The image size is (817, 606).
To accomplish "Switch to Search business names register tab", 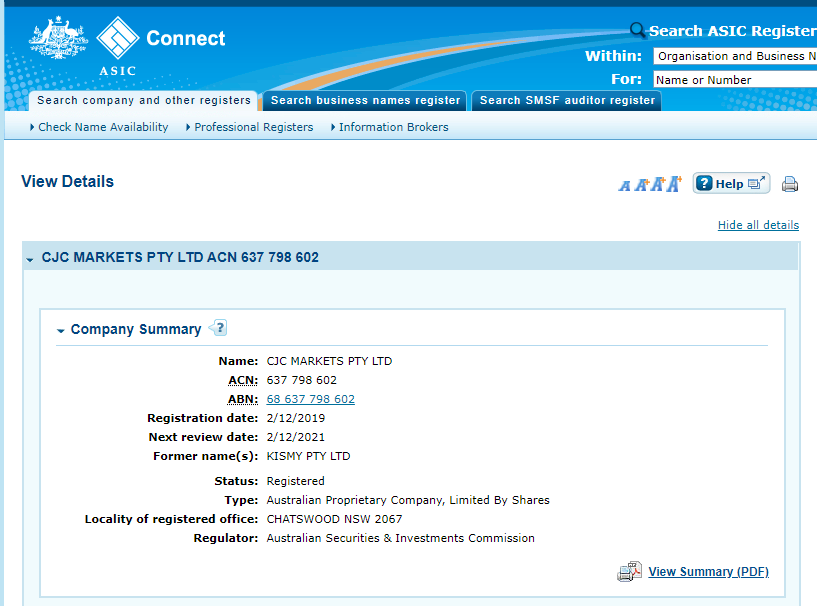I will [x=365, y=100].
